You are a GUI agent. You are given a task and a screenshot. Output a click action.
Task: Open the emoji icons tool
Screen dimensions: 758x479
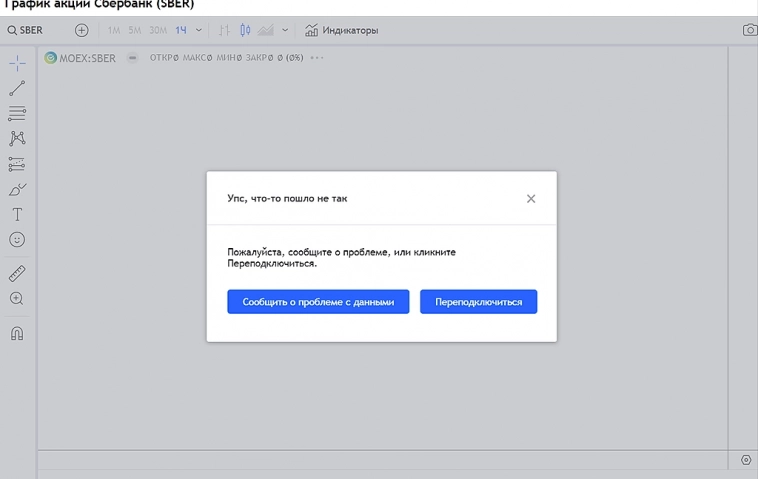(x=17, y=240)
